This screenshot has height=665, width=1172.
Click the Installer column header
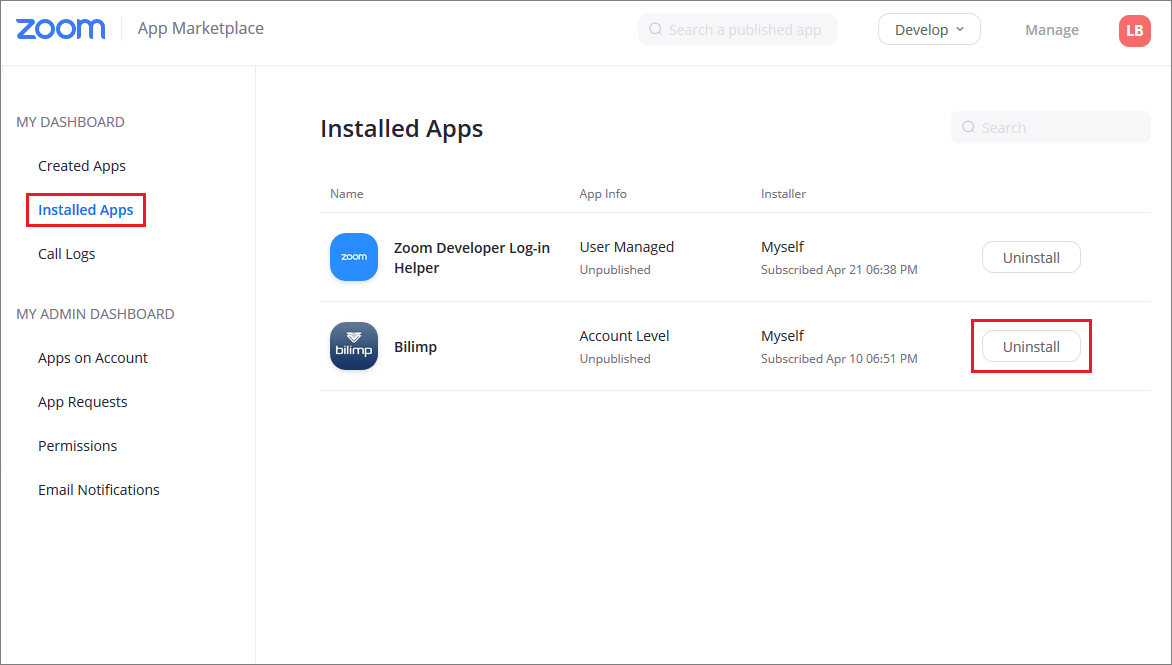[x=783, y=194]
